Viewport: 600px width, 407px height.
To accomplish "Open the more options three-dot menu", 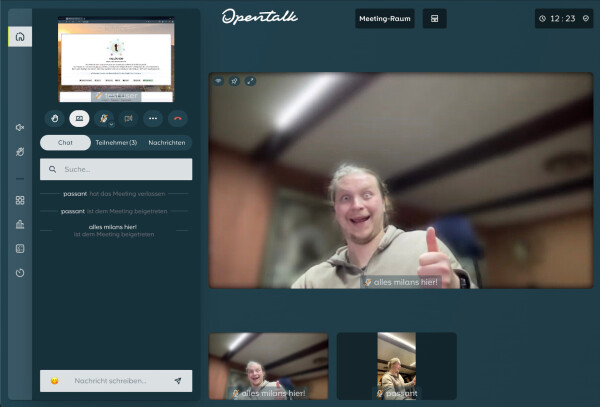I will pos(153,119).
